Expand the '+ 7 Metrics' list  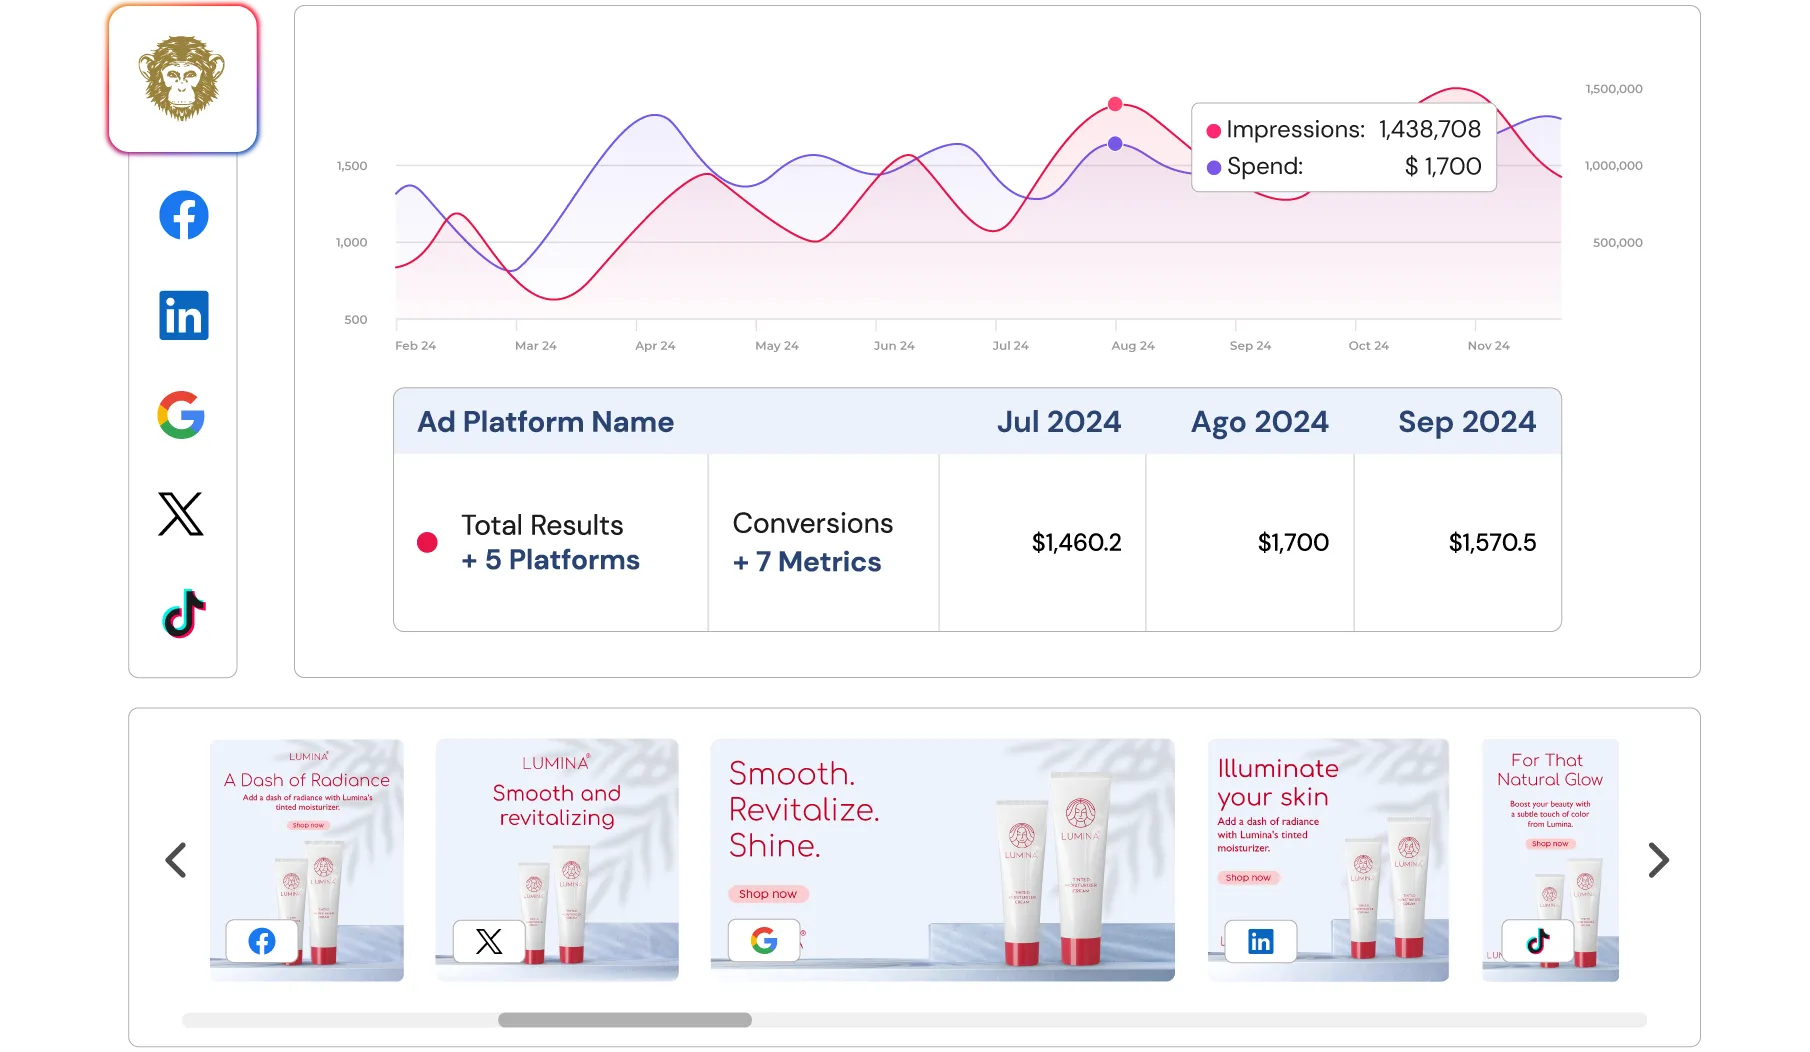pyautogui.click(x=807, y=562)
